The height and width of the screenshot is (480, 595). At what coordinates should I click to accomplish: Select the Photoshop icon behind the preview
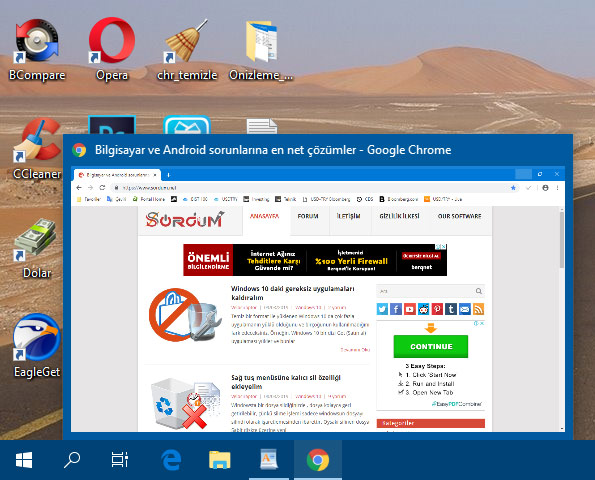(112, 124)
